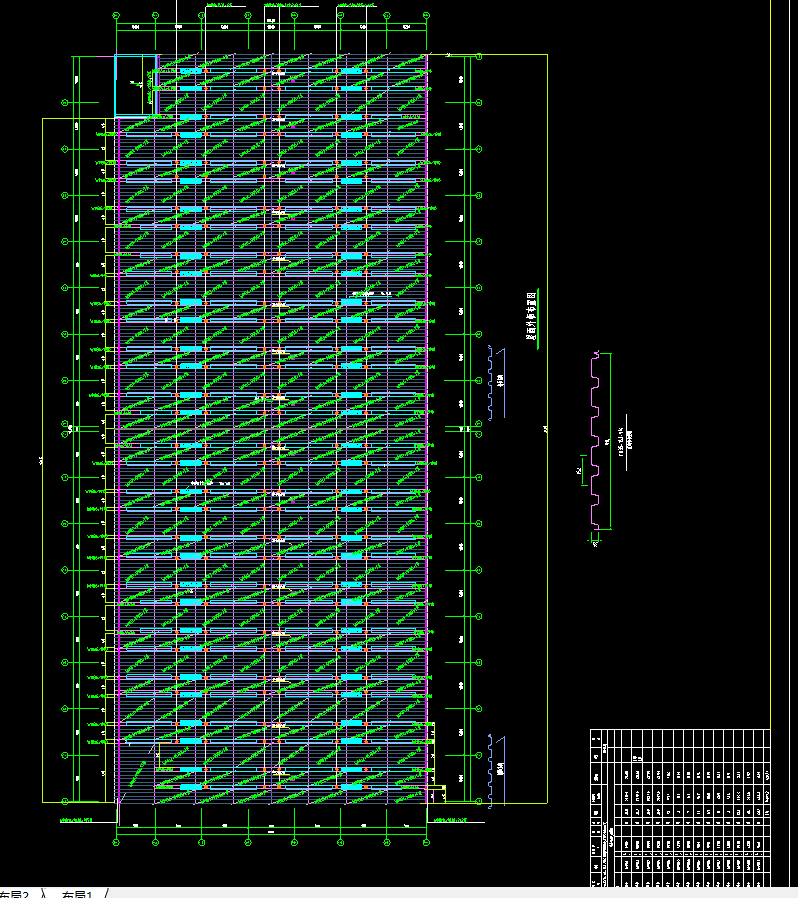Select the 屋面外板布置图 drawing title text

532,316
